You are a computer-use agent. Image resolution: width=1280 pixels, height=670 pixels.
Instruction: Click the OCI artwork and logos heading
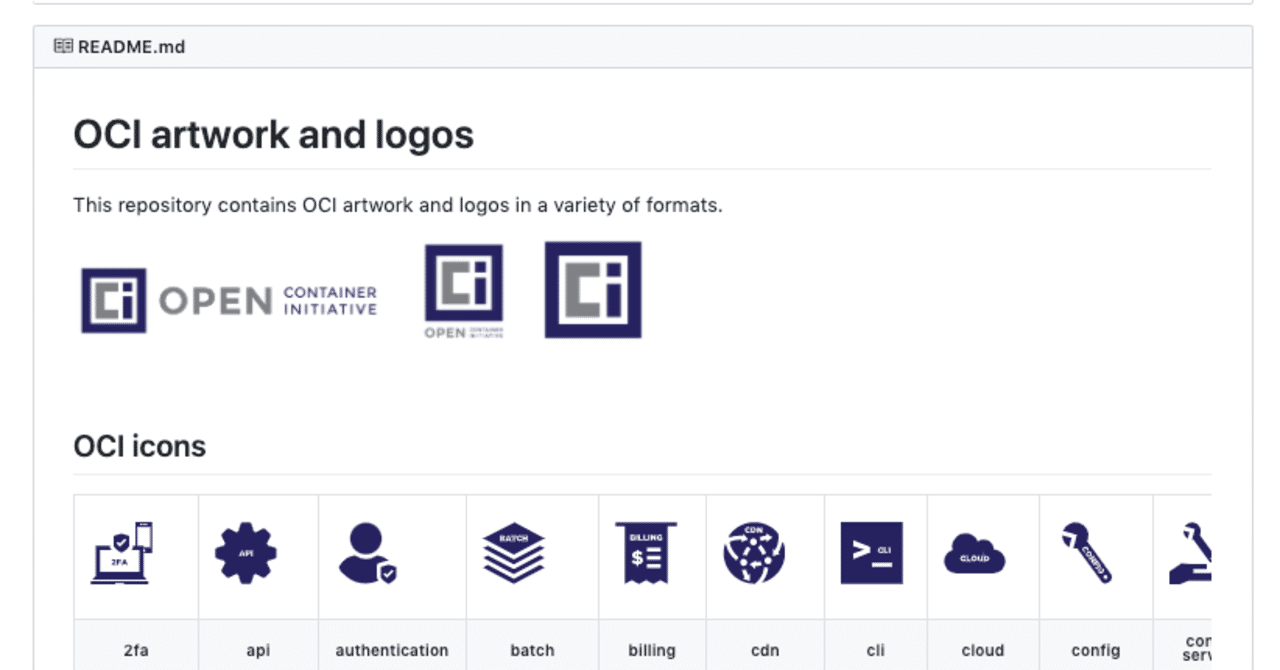click(273, 135)
